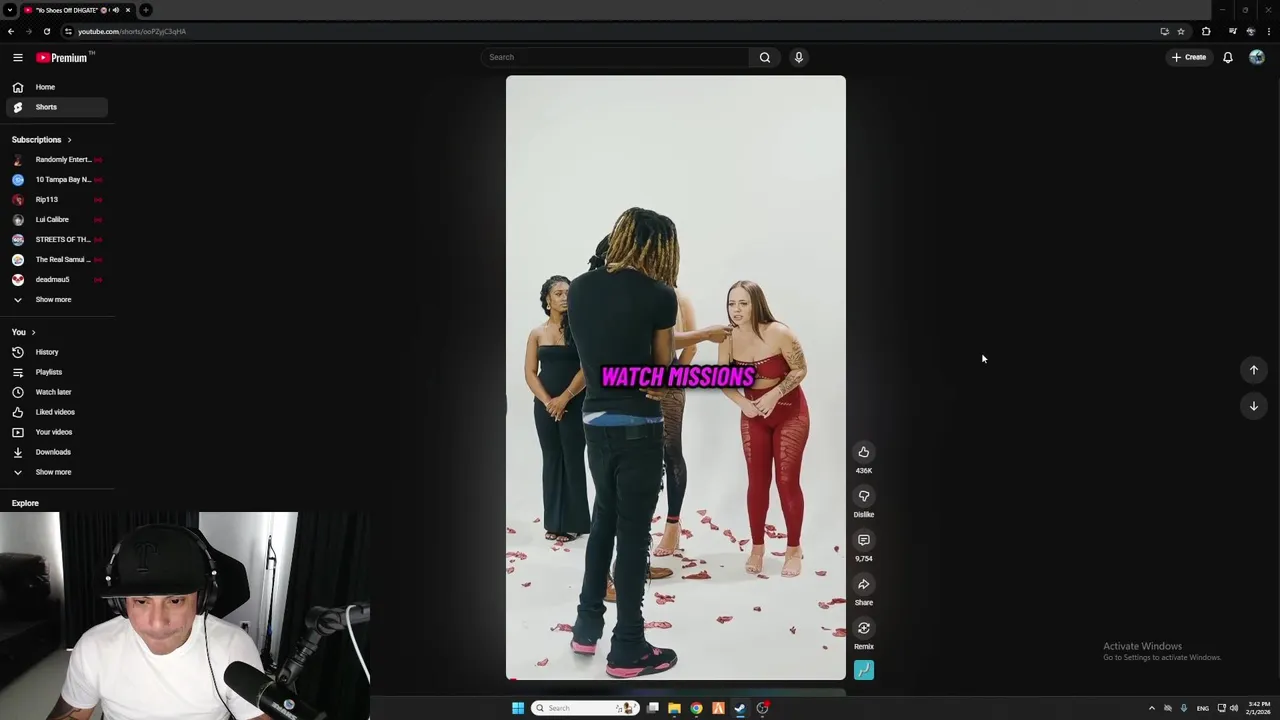Mute the tab via speaker icon
Screen dimensions: 1280x720
(x=116, y=10)
